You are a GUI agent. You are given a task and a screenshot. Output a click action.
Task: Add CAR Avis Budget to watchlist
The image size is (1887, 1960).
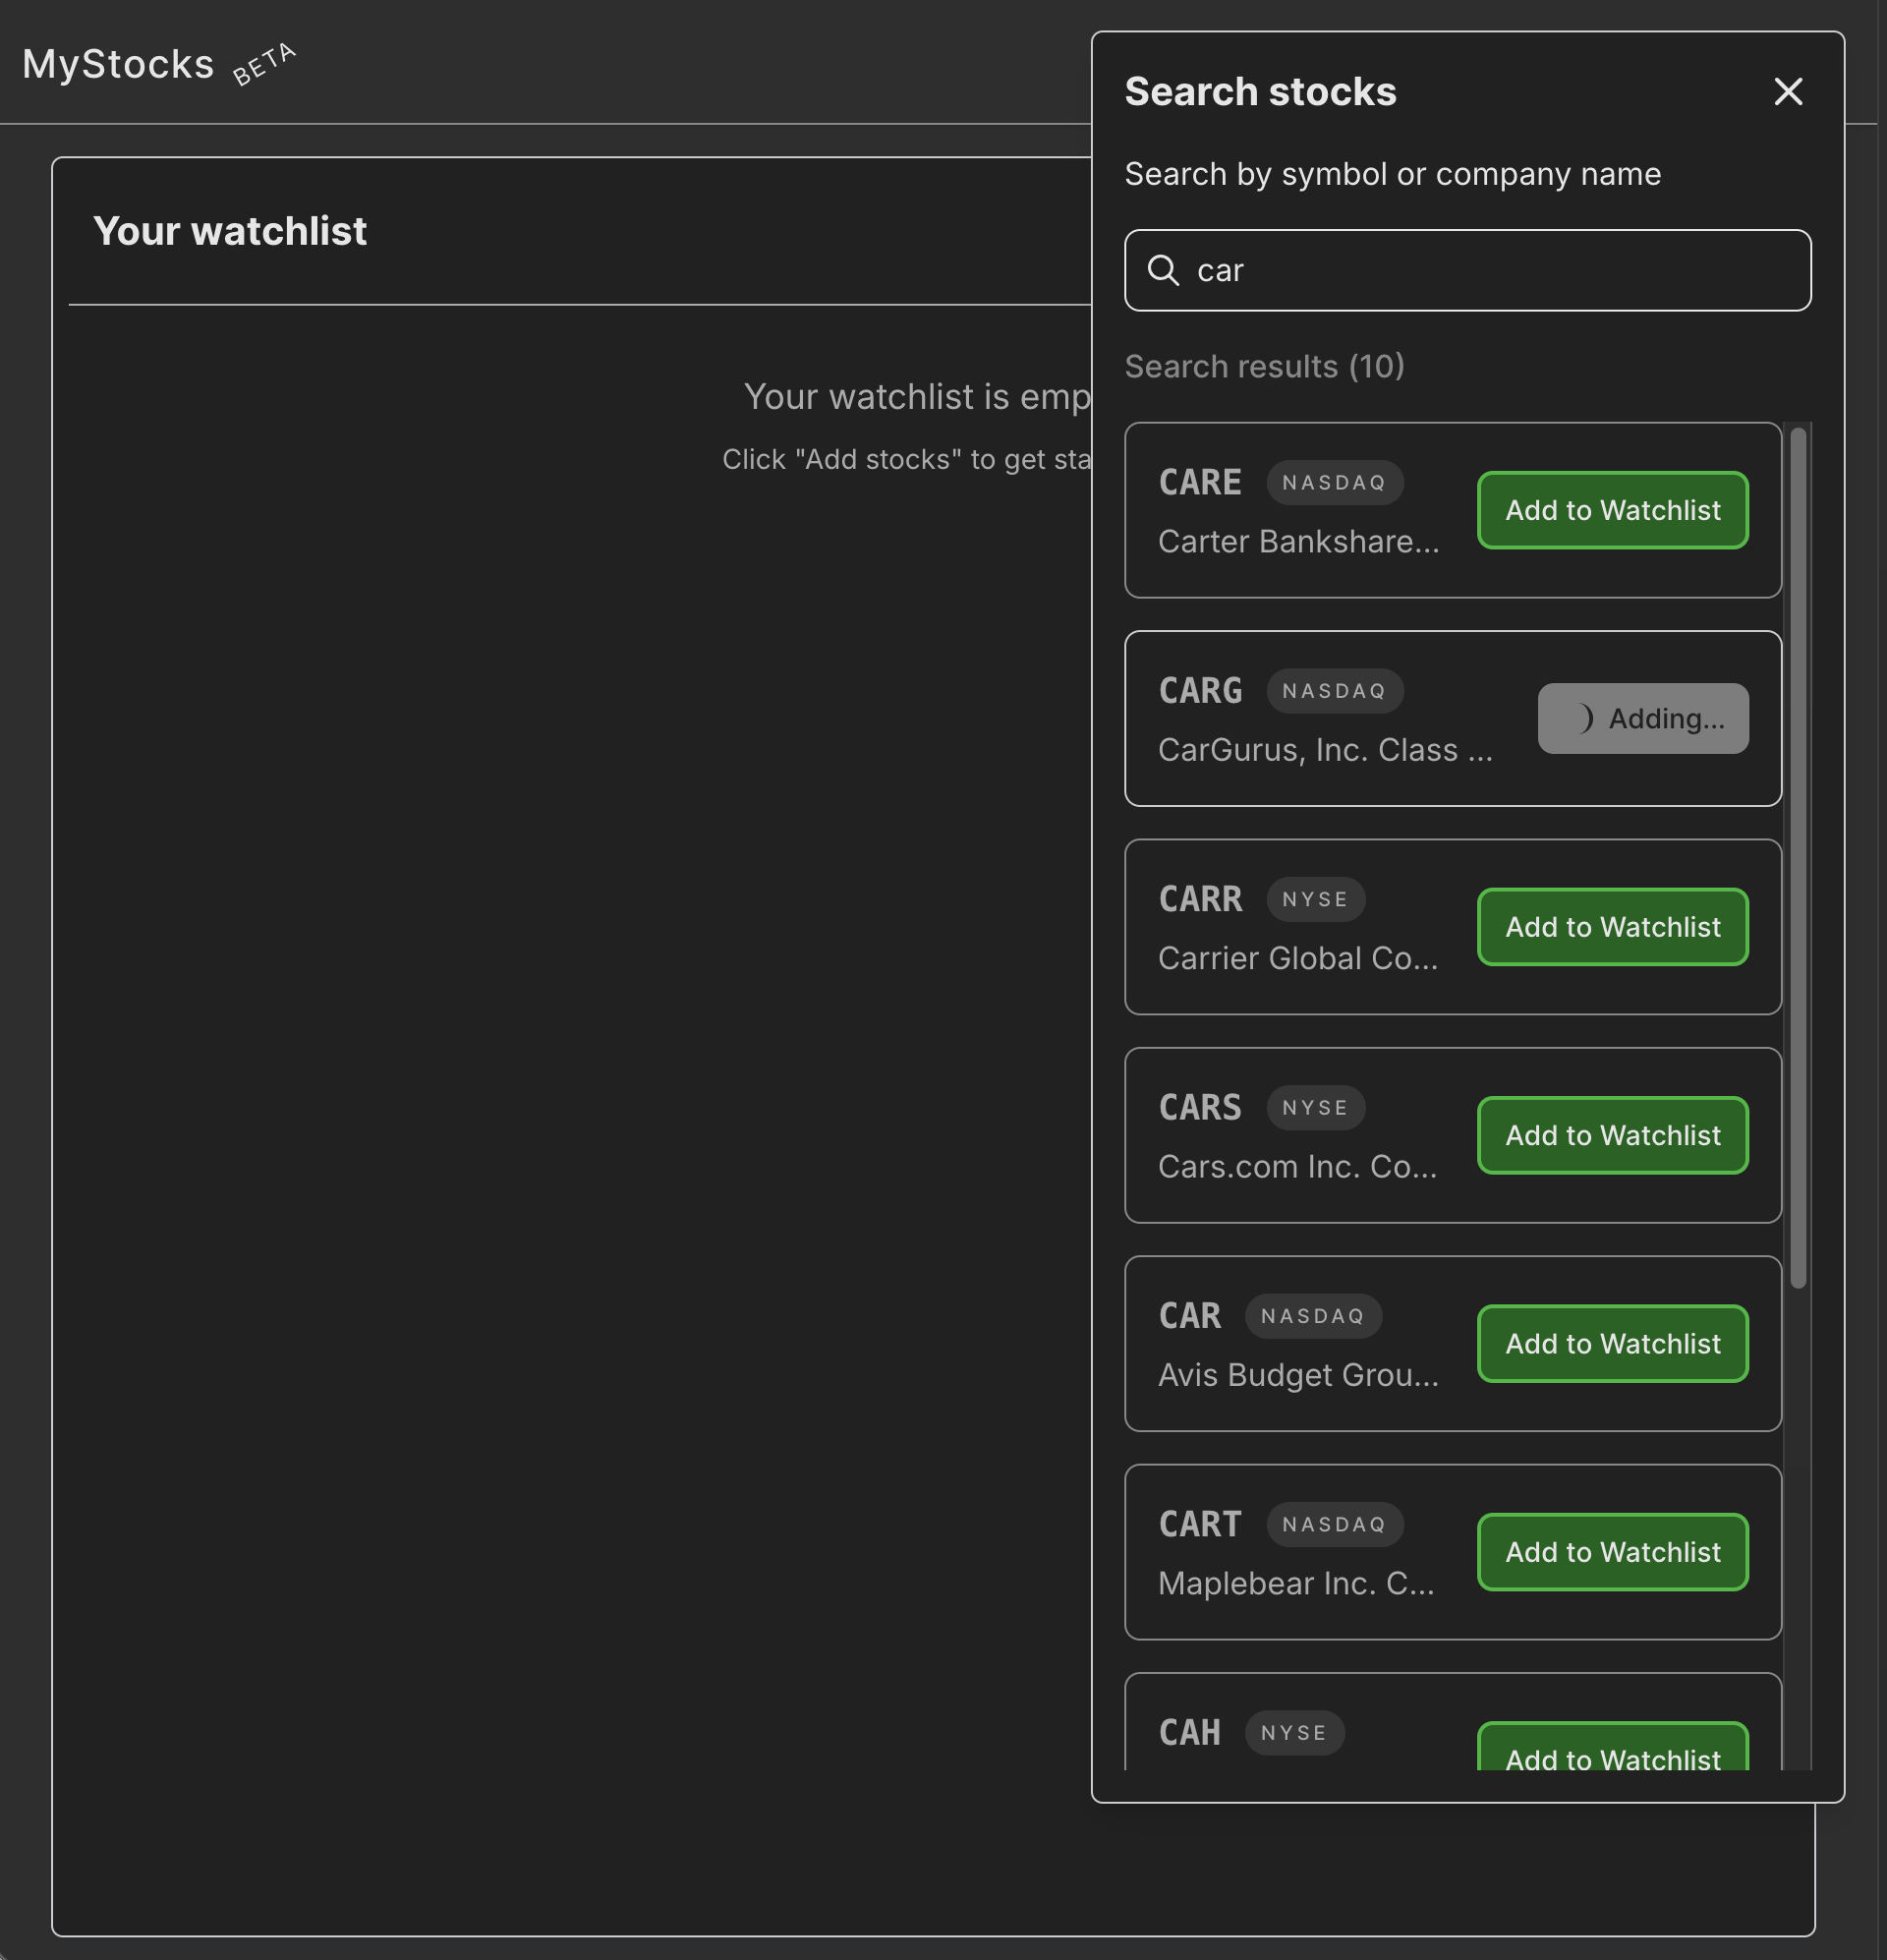(x=1611, y=1343)
